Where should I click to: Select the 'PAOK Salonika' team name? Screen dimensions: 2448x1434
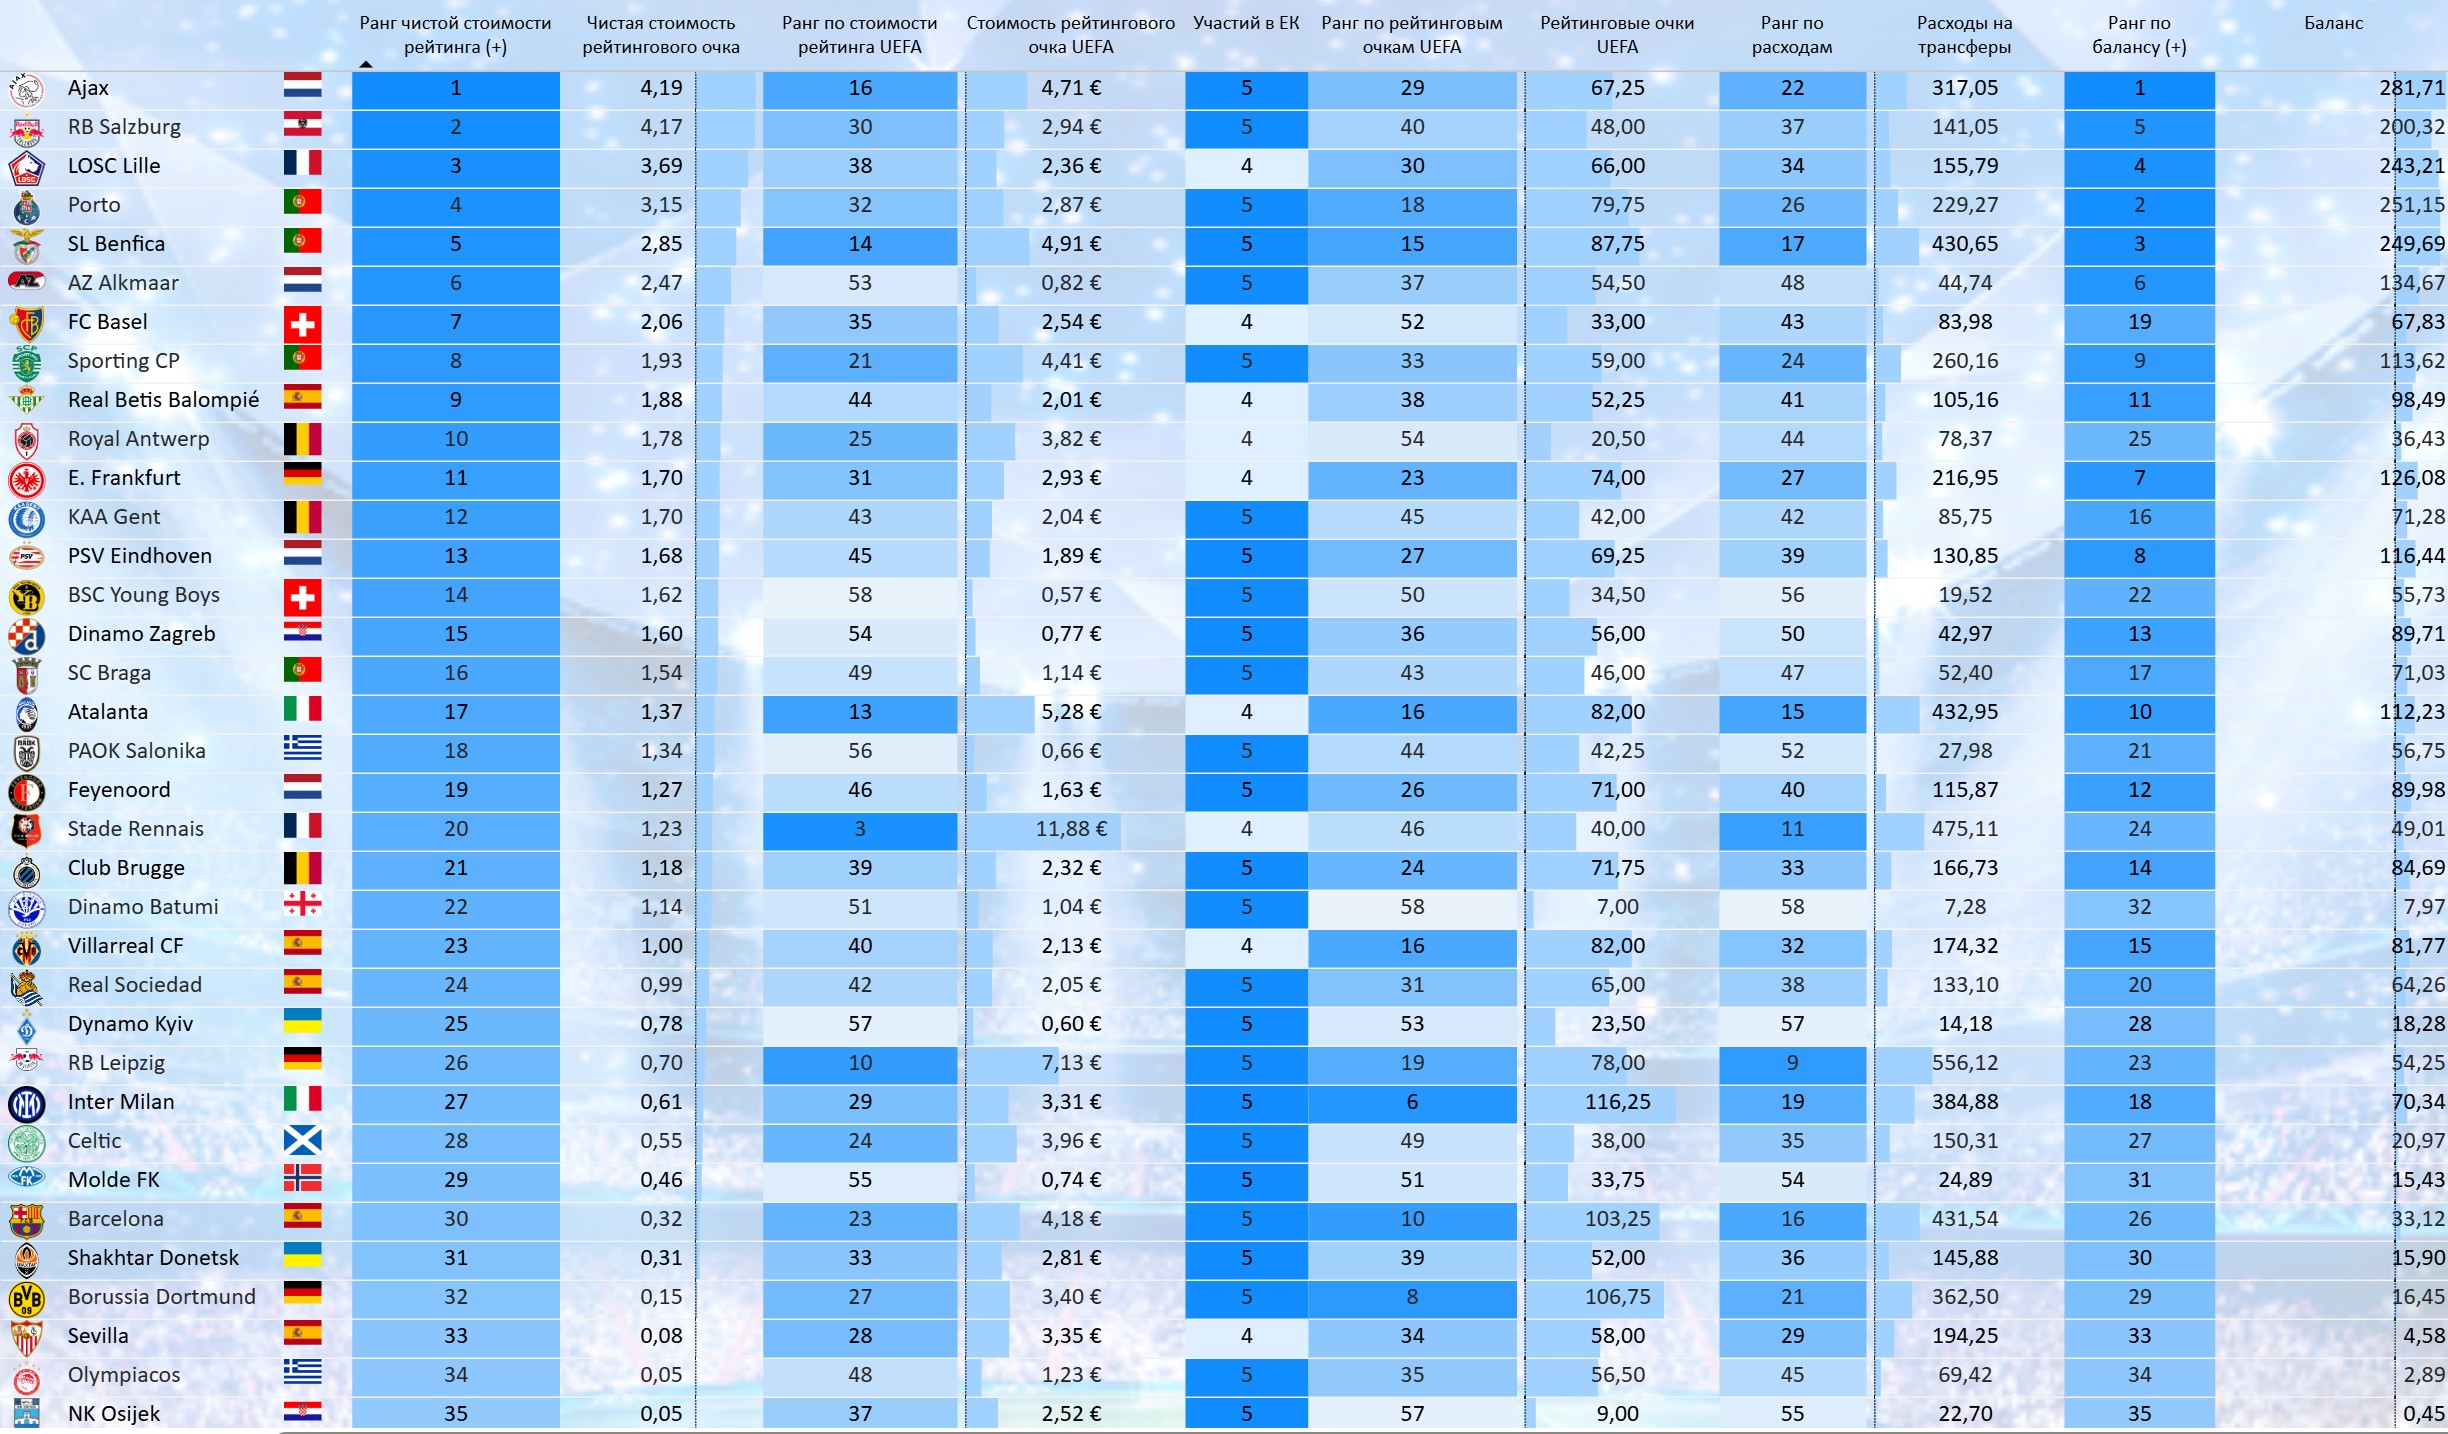coord(136,751)
